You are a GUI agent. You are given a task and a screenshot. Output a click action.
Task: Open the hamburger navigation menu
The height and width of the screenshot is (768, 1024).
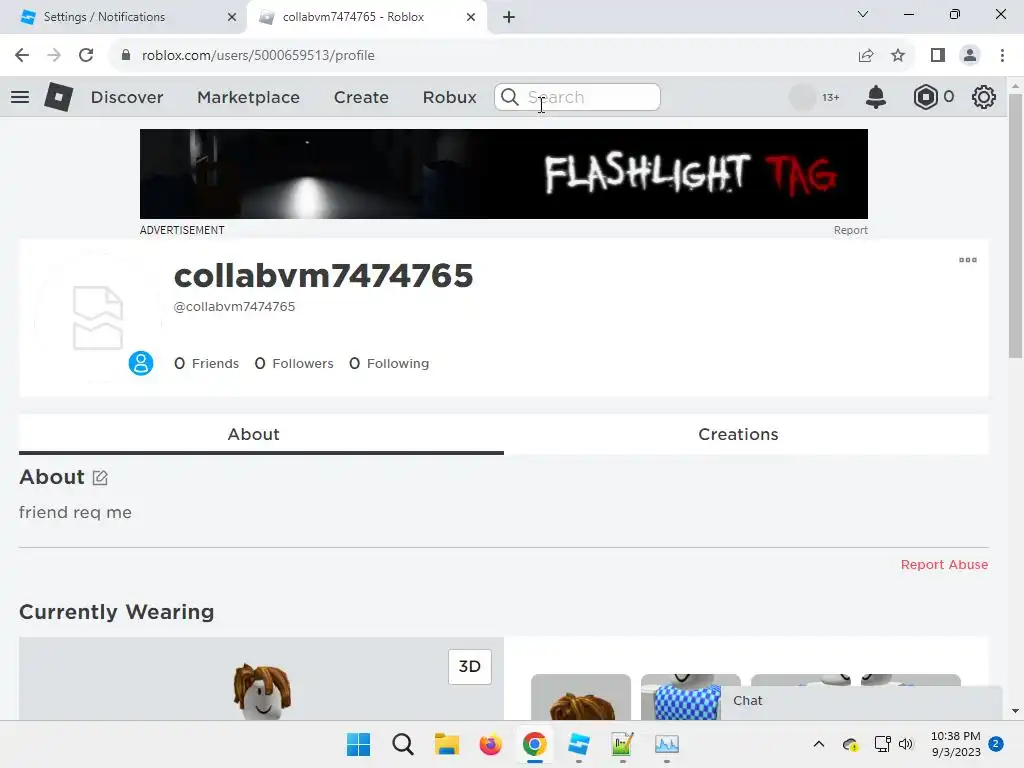pyautogui.click(x=20, y=97)
